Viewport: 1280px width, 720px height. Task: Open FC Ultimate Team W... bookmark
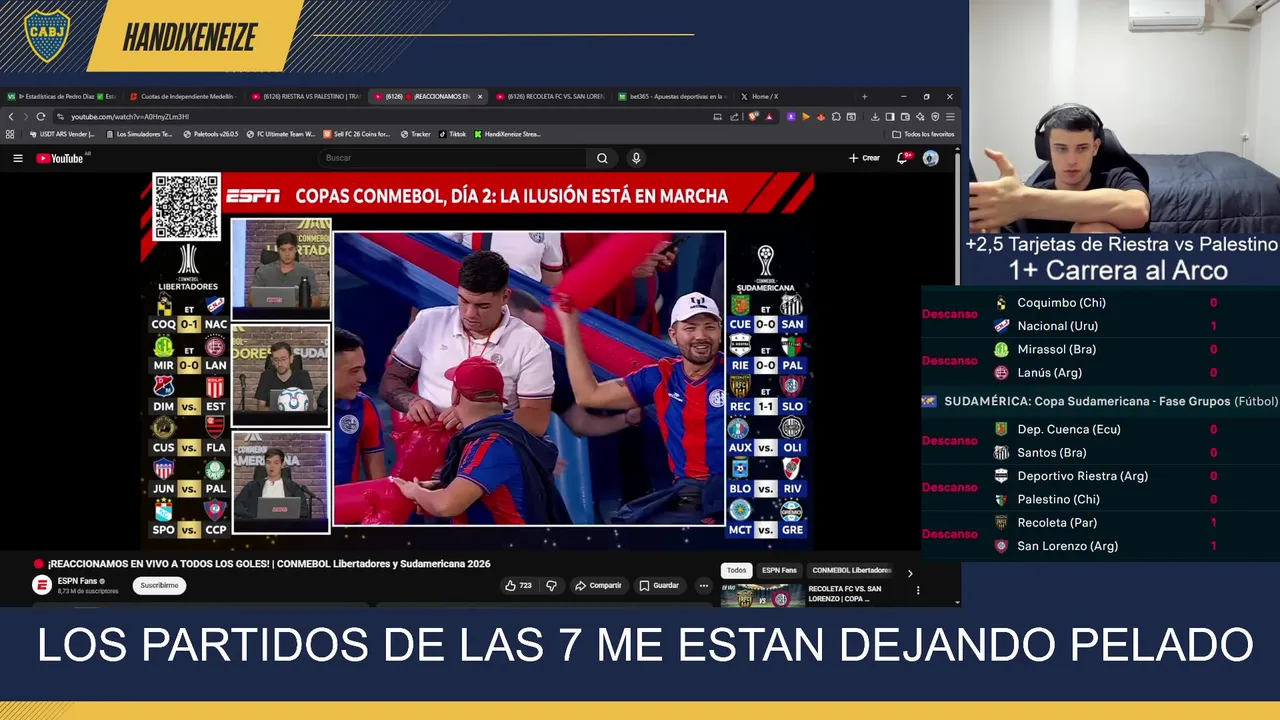(281, 134)
